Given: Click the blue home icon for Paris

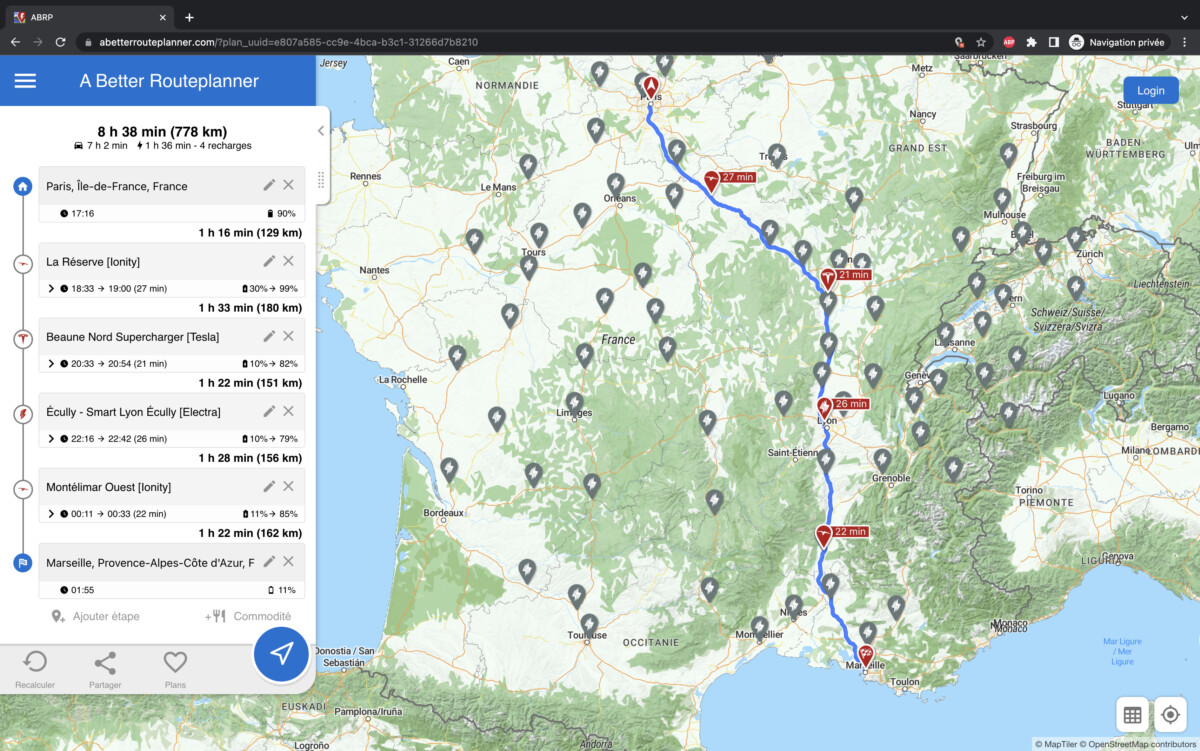Looking at the screenshot, I should point(22,187).
